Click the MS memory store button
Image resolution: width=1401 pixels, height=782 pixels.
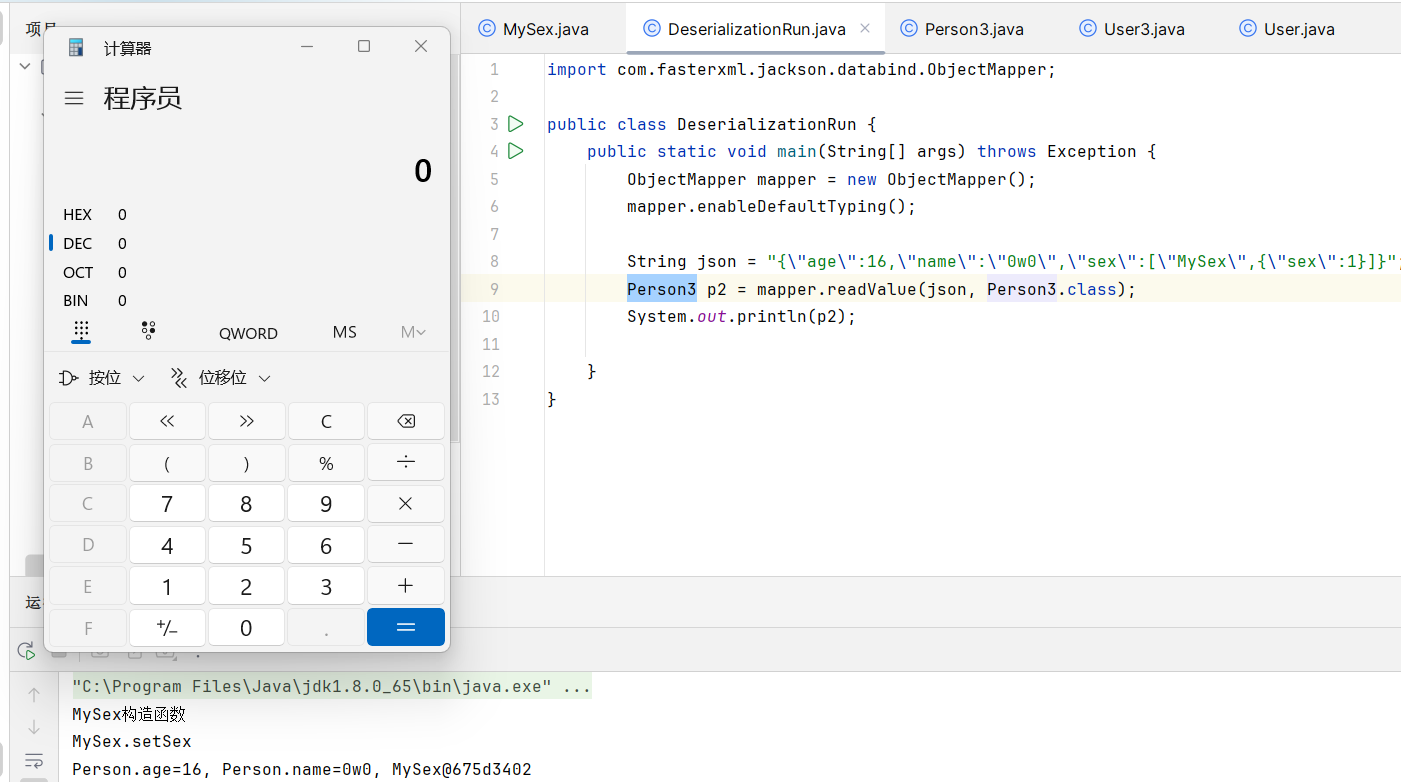click(x=345, y=332)
